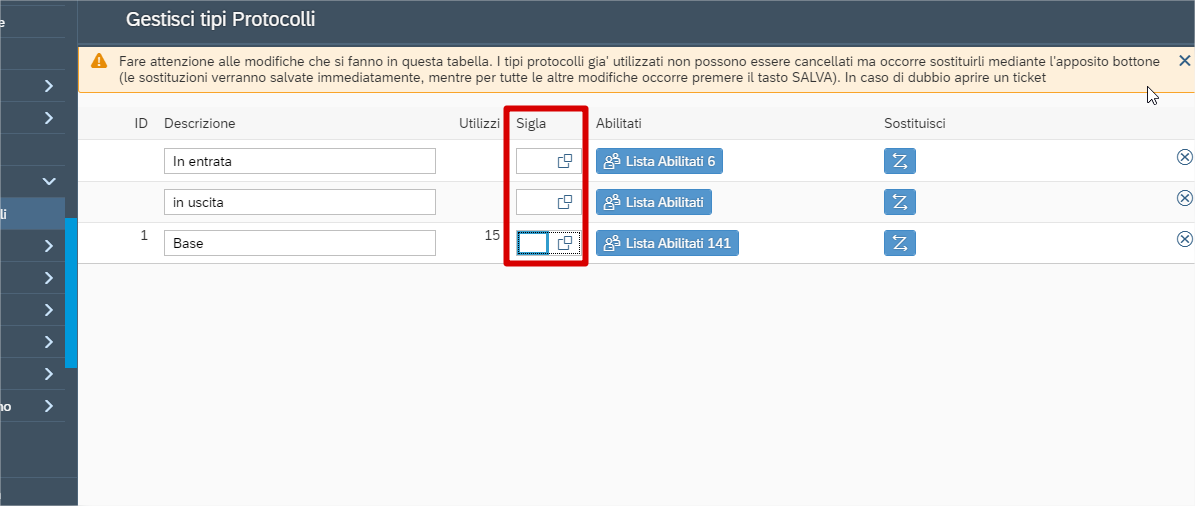Delete the in uscita row with circled X
Viewport: 1195px width, 506px height.
click(x=1184, y=198)
